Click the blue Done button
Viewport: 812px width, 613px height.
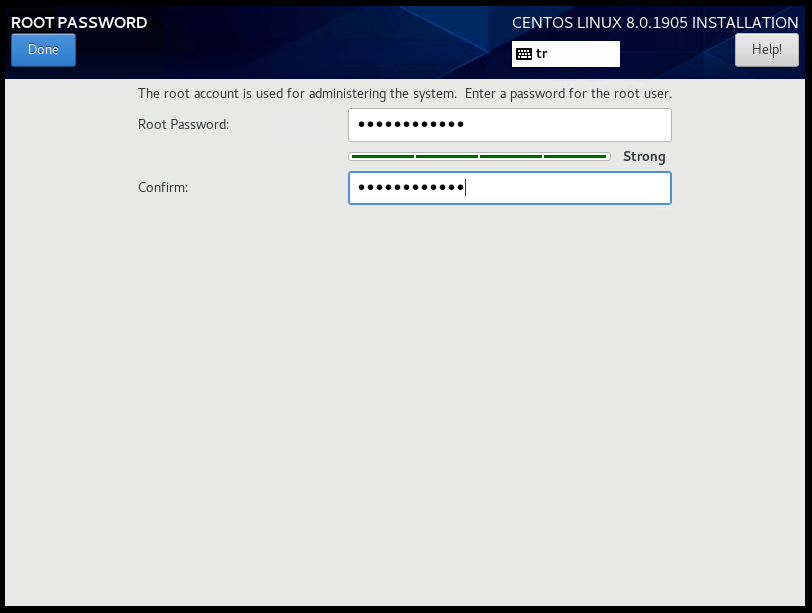click(x=44, y=50)
